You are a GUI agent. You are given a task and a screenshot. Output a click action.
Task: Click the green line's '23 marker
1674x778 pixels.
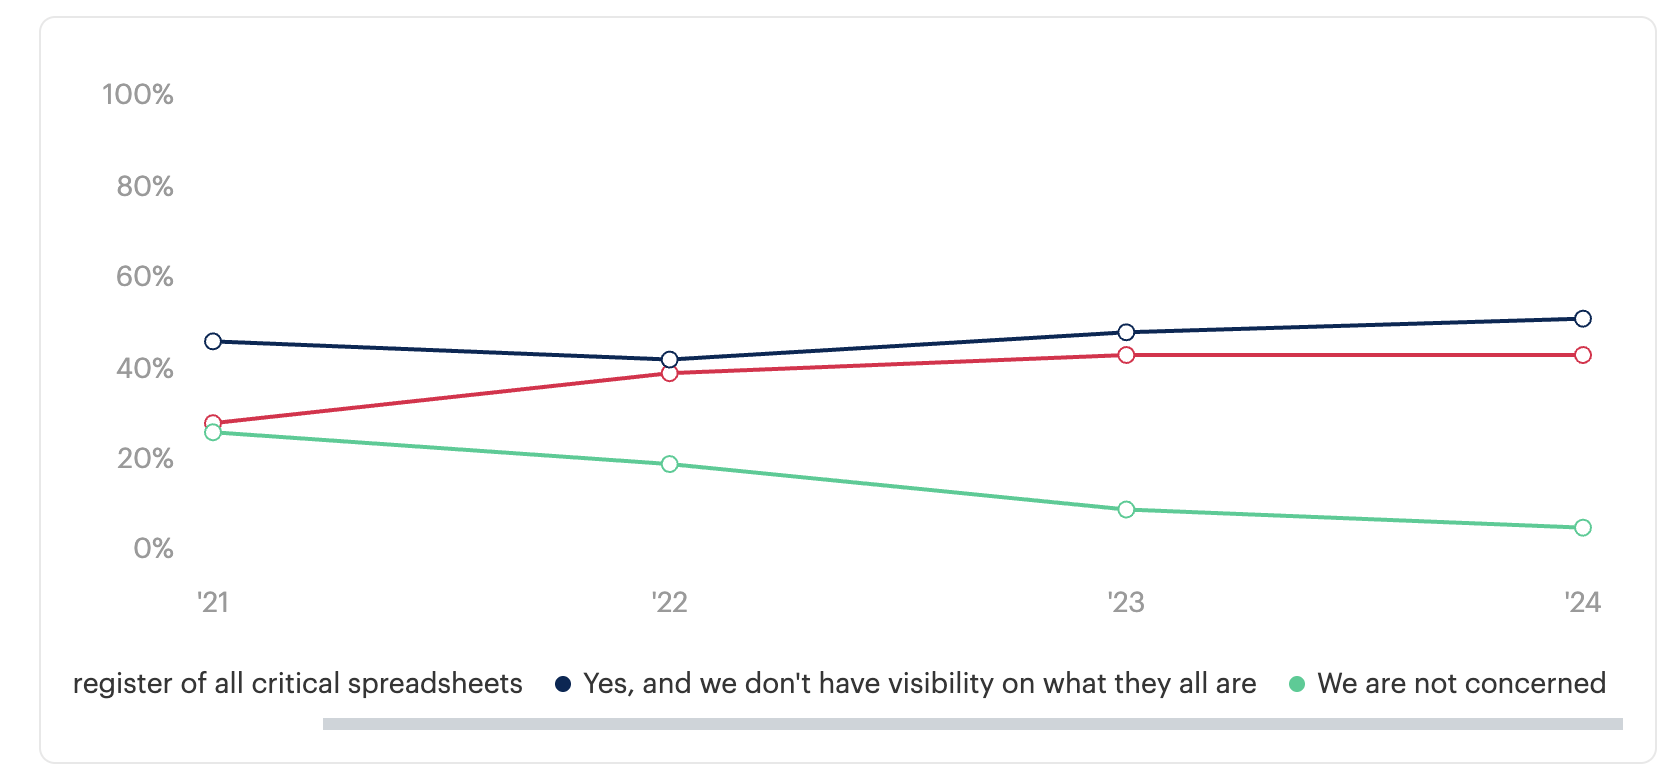point(1126,510)
